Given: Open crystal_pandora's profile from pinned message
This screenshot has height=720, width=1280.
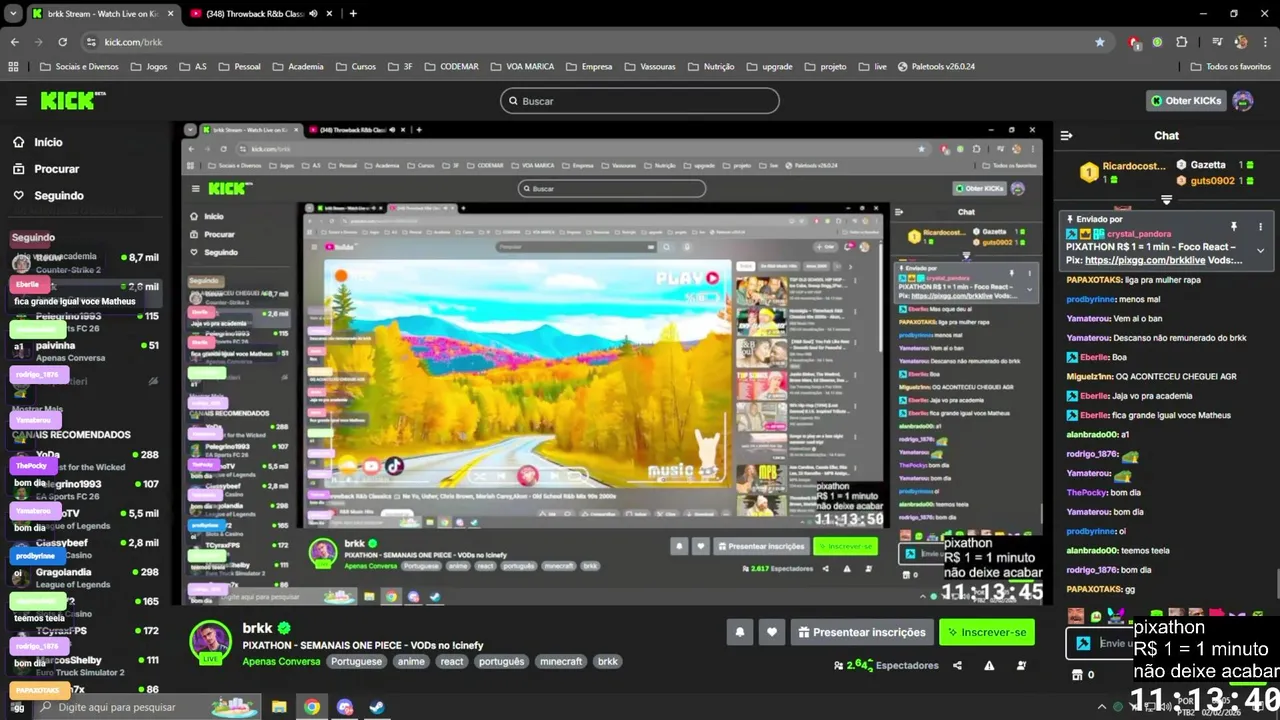Looking at the screenshot, I should pos(1138,234).
